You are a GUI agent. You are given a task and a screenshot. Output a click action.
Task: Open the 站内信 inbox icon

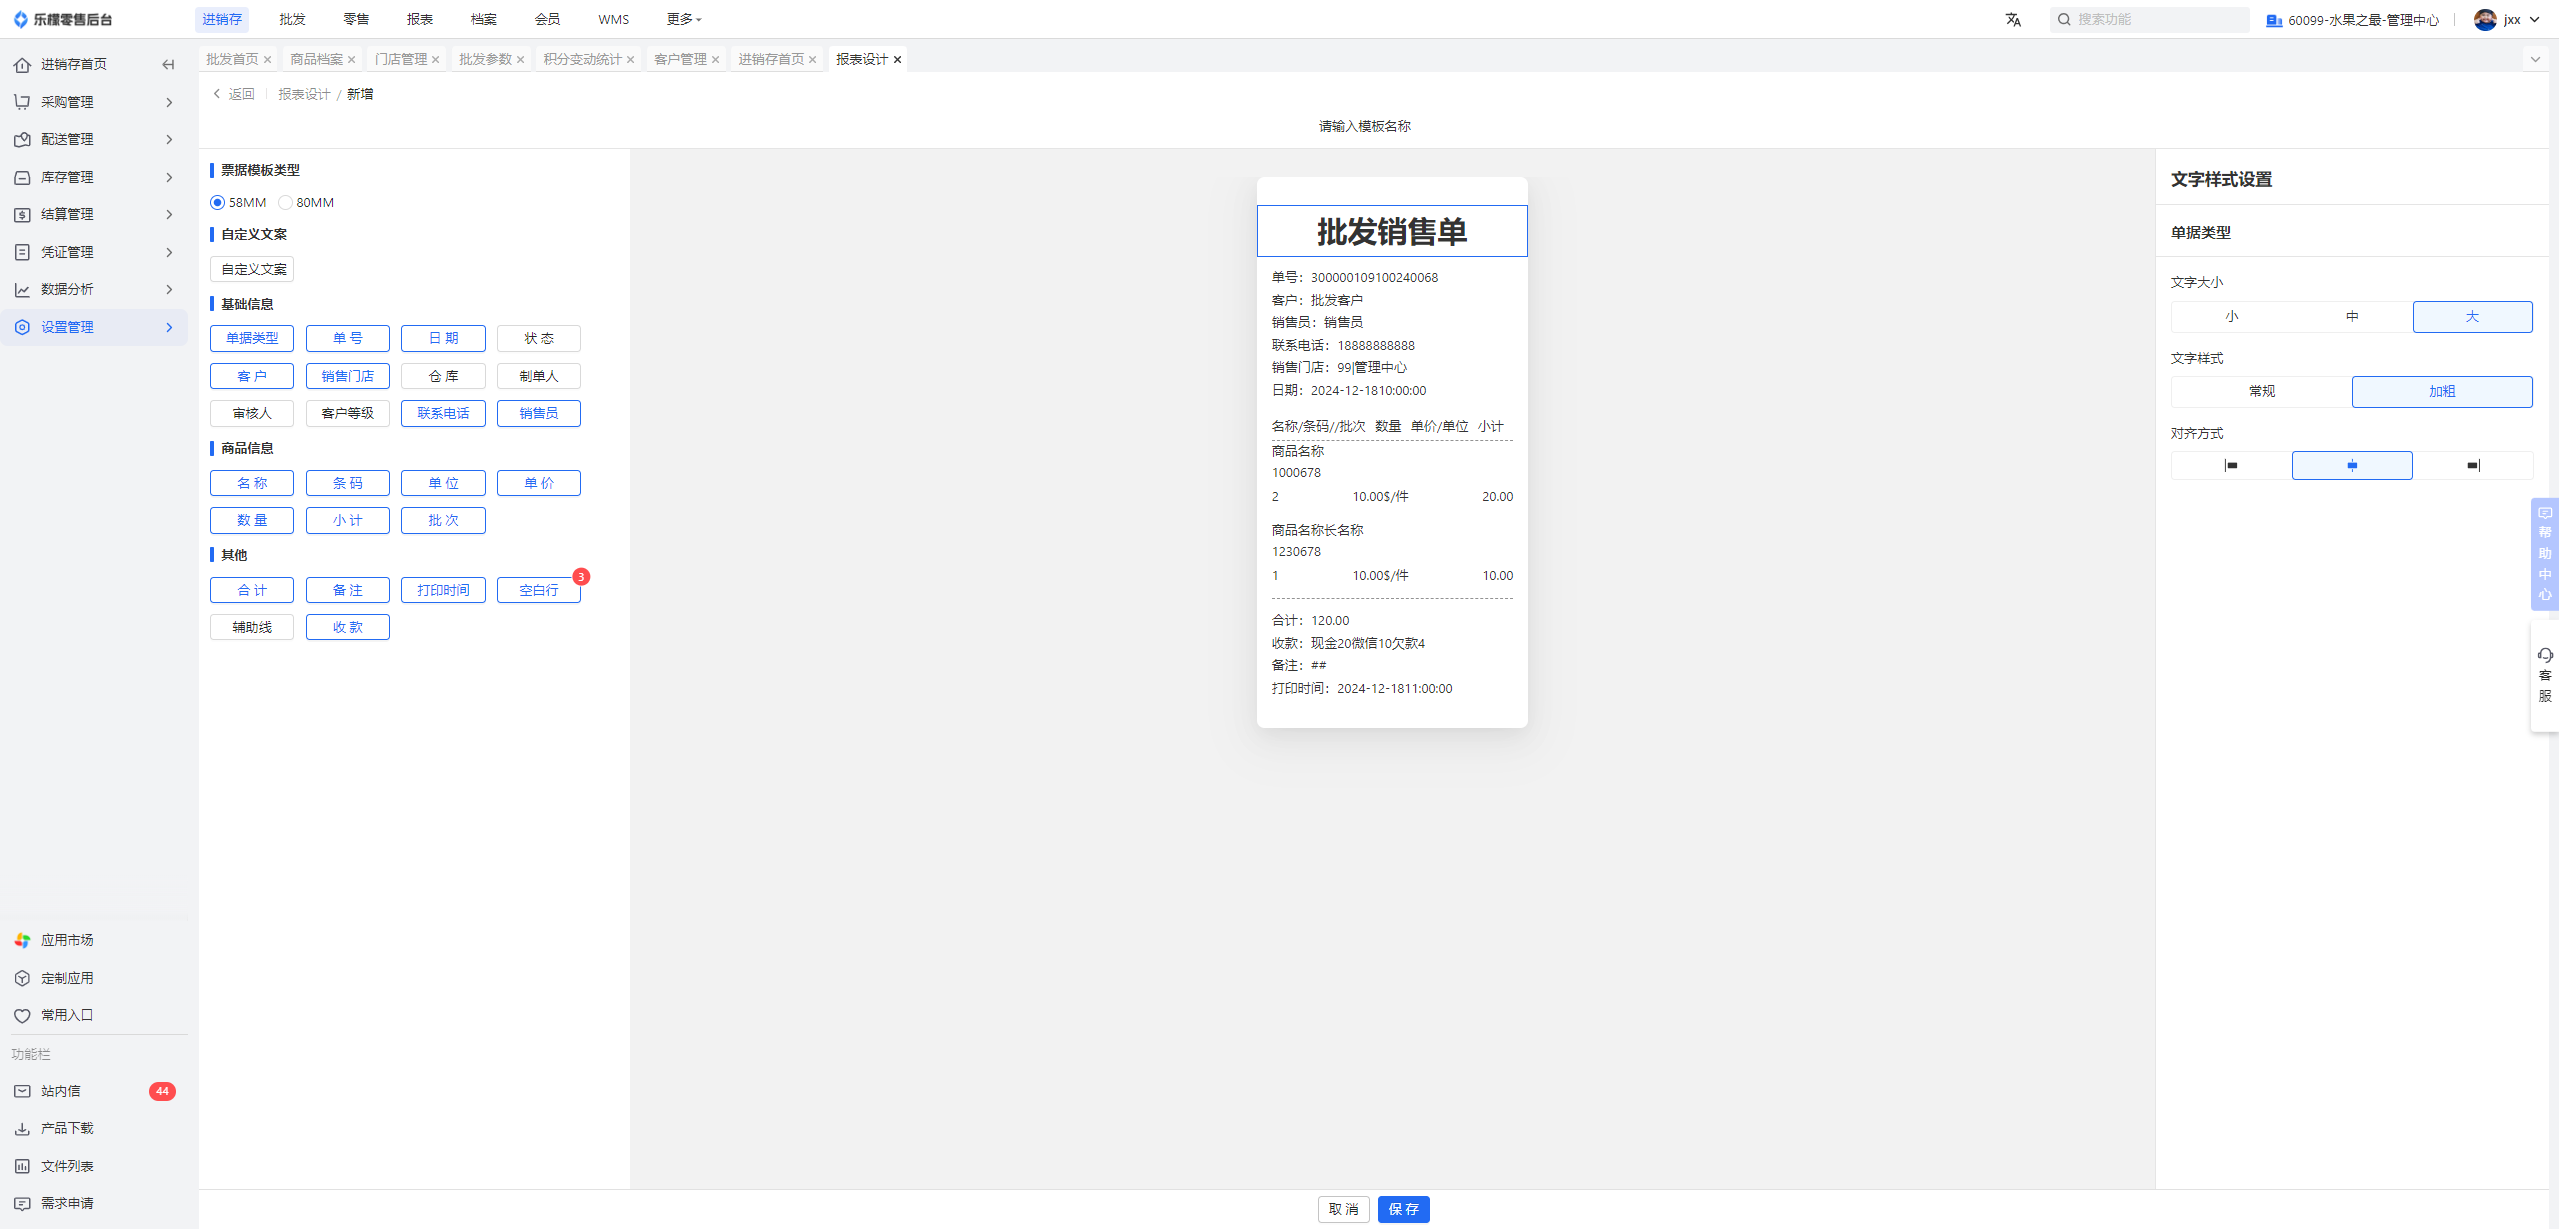(x=22, y=1091)
